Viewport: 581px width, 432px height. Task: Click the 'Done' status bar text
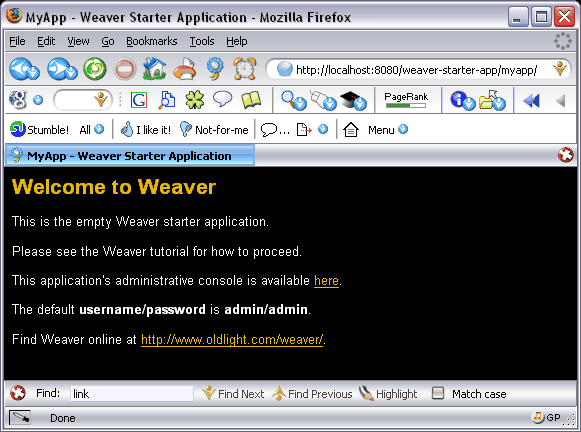tap(63, 418)
